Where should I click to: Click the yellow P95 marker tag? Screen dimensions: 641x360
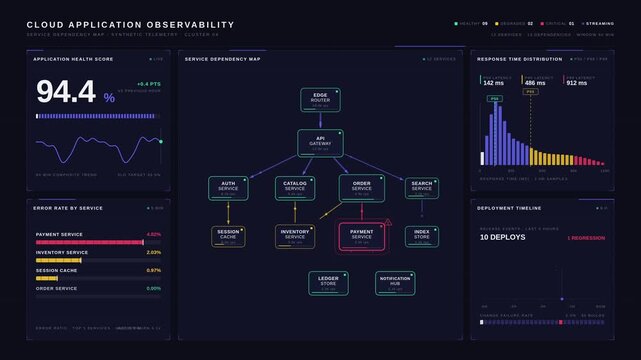click(530, 92)
